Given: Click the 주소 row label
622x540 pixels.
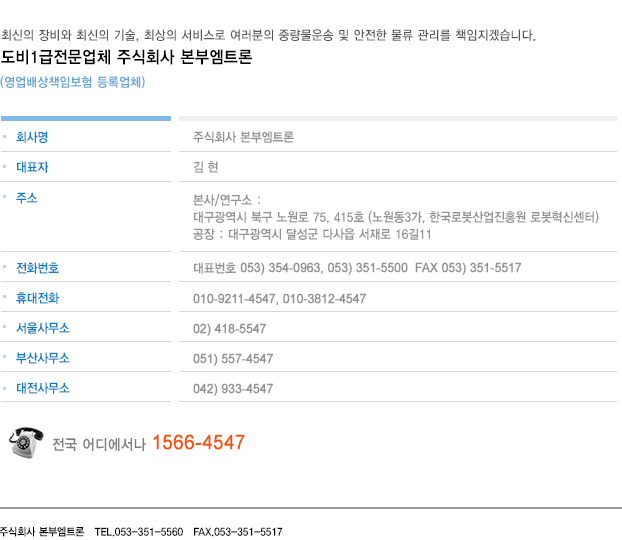Looking at the screenshot, I should pos(26,198).
